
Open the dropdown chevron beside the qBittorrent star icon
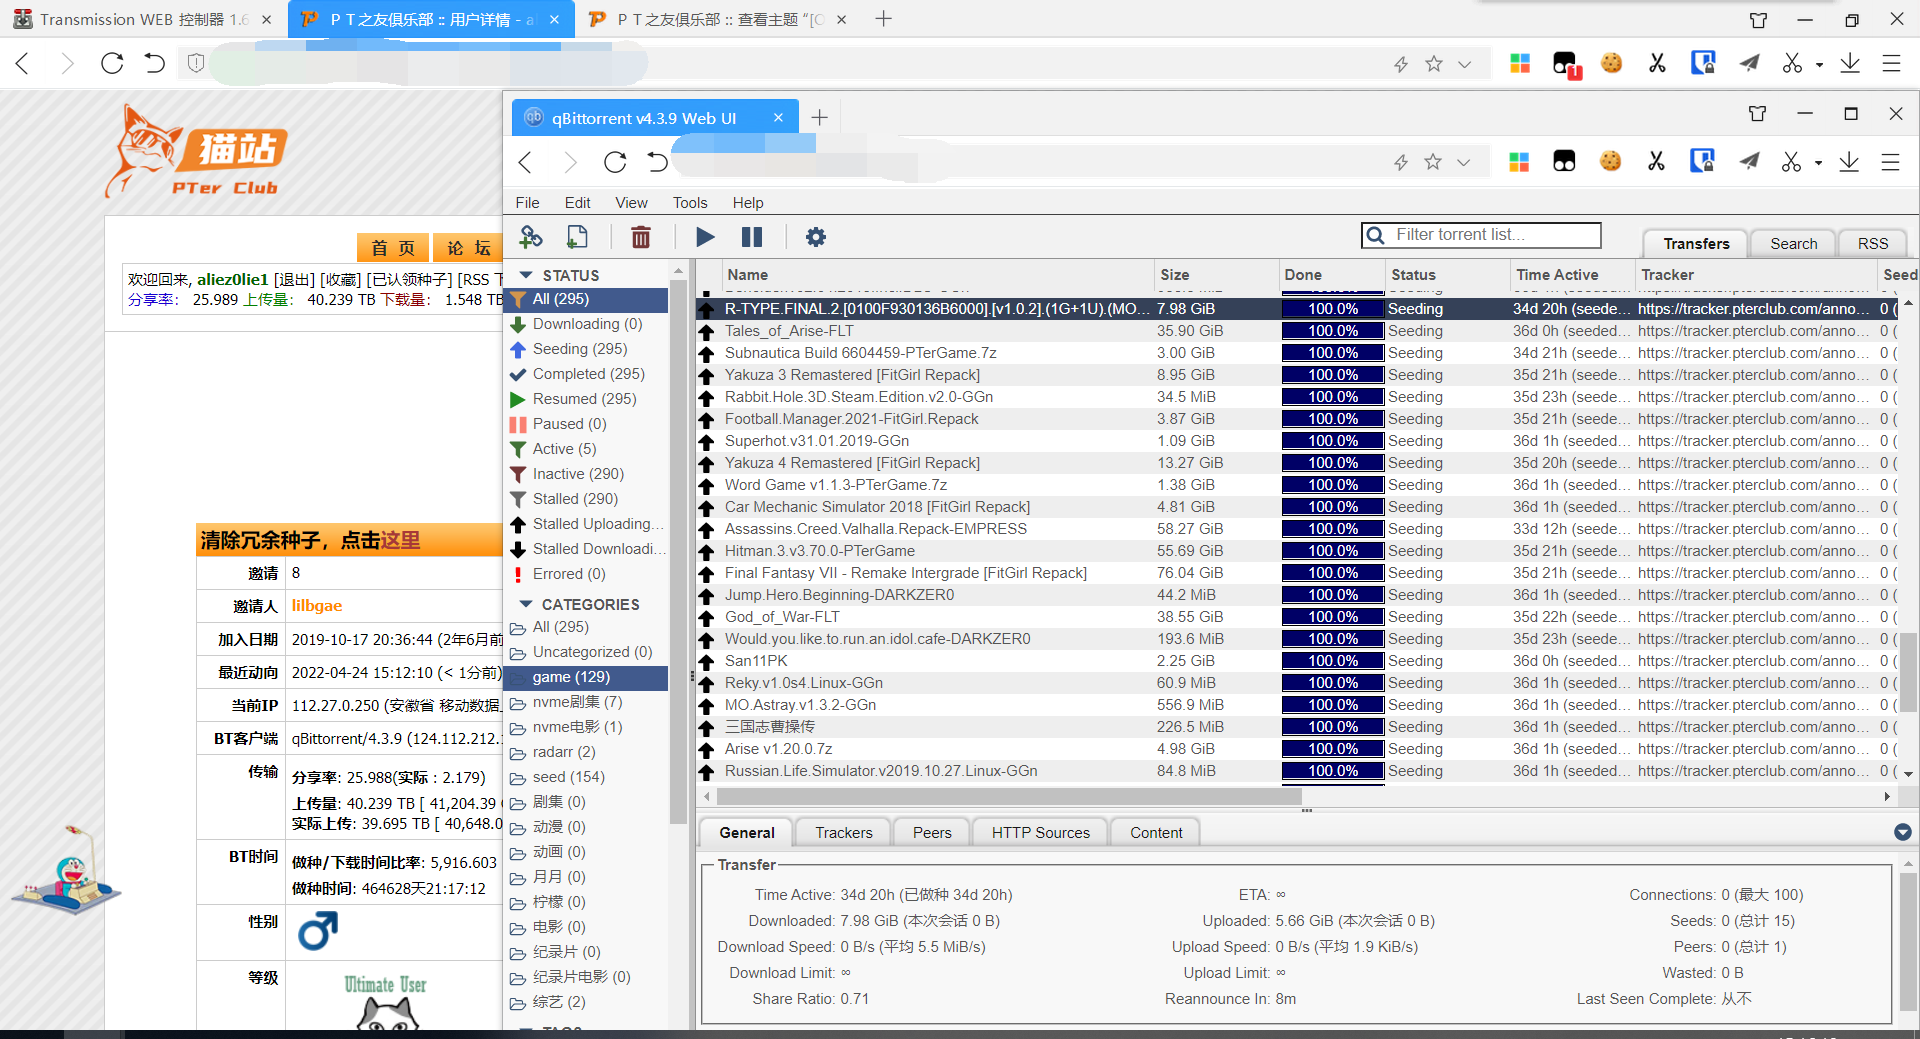point(1463,162)
